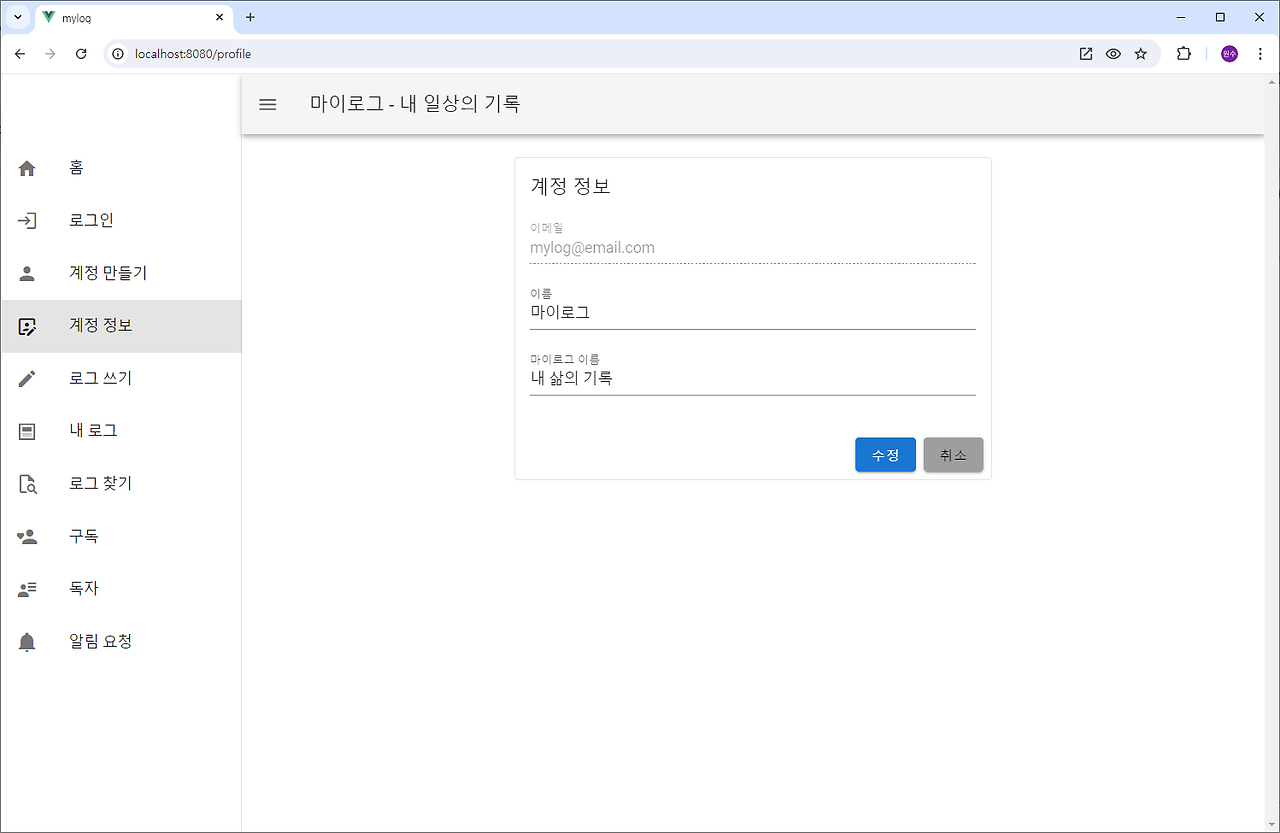This screenshot has height=833, width=1280.
Task: Open 독자 menu item
Action: (x=121, y=589)
